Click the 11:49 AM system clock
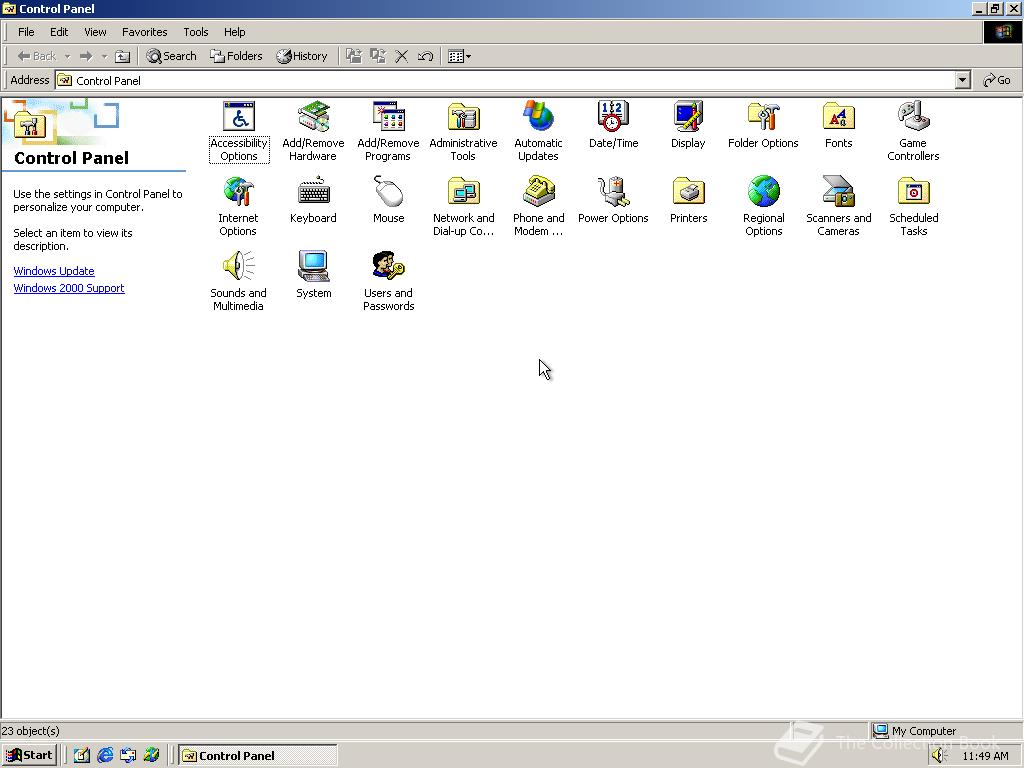 point(985,756)
